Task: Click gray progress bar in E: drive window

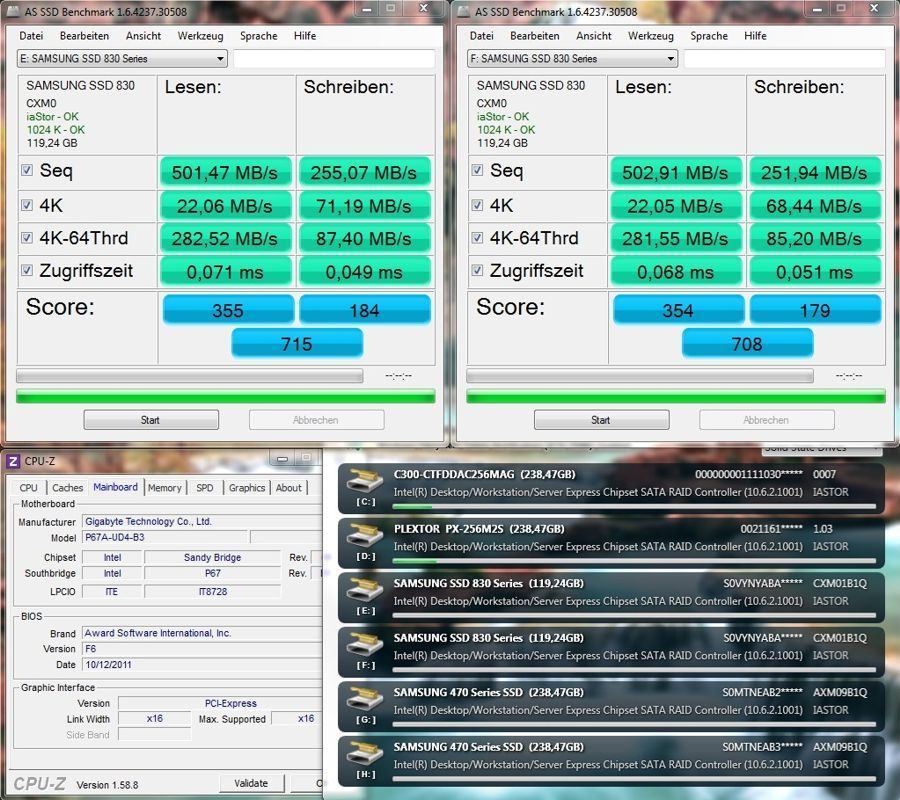Action: coord(189,376)
